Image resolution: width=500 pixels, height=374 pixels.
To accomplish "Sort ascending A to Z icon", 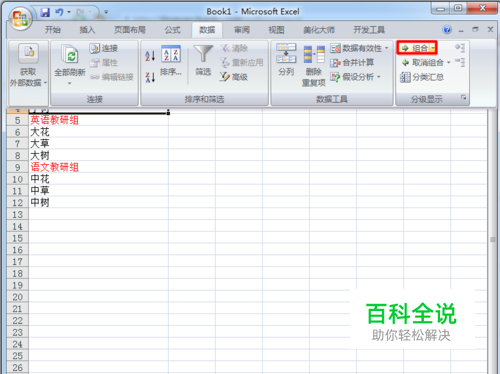I will point(150,56).
